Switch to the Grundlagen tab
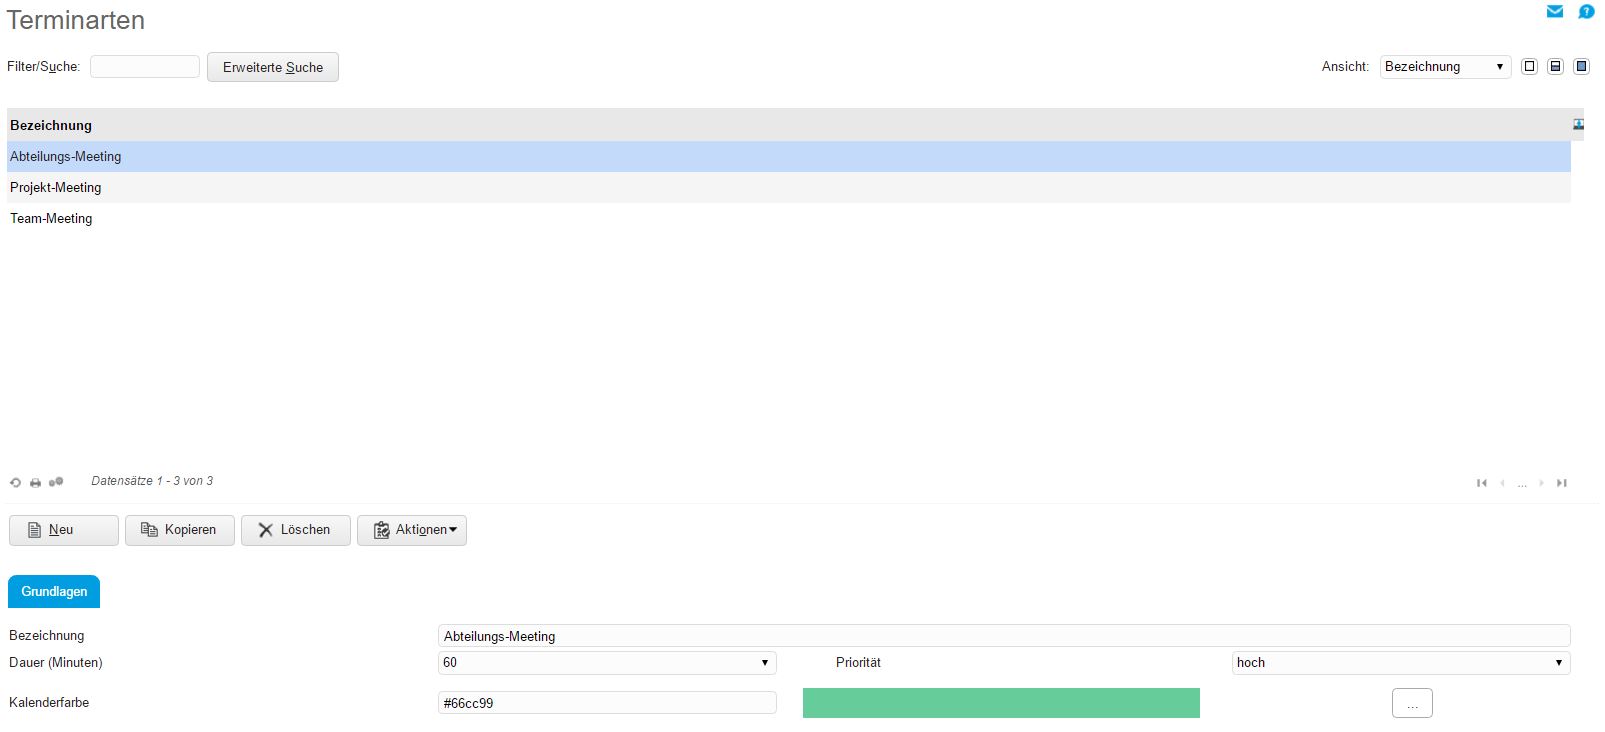 [54, 592]
